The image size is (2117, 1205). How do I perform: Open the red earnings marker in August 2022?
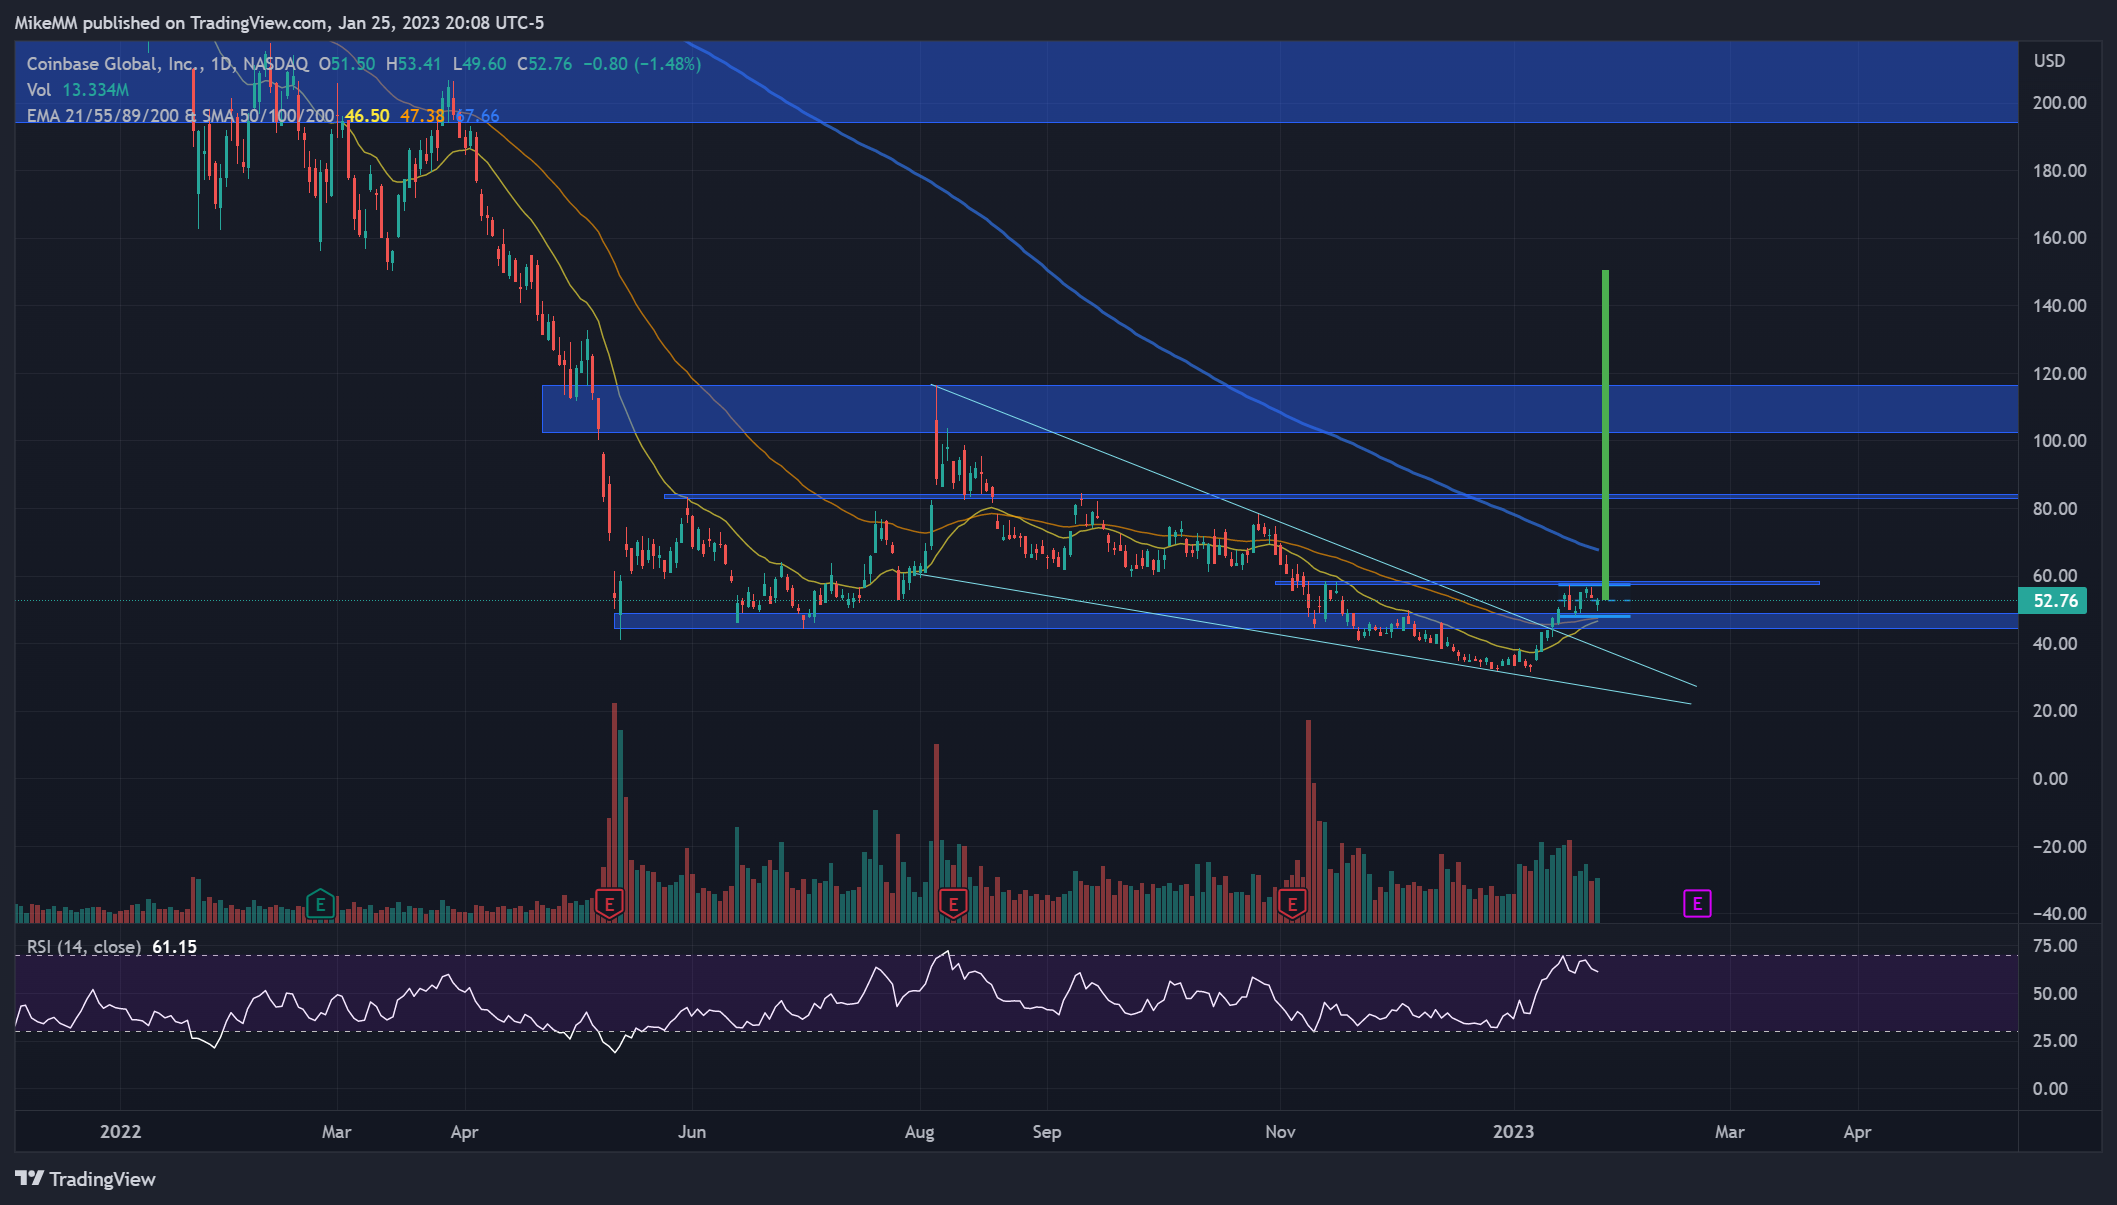(953, 905)
